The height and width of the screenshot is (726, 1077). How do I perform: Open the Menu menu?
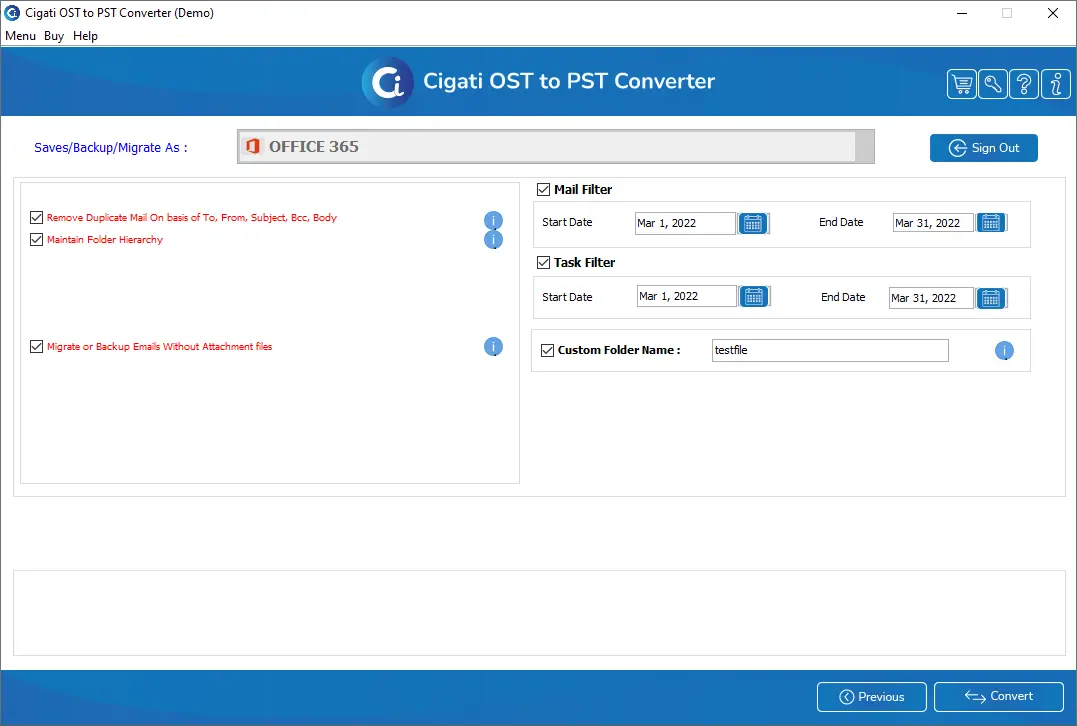coord(20,36)
